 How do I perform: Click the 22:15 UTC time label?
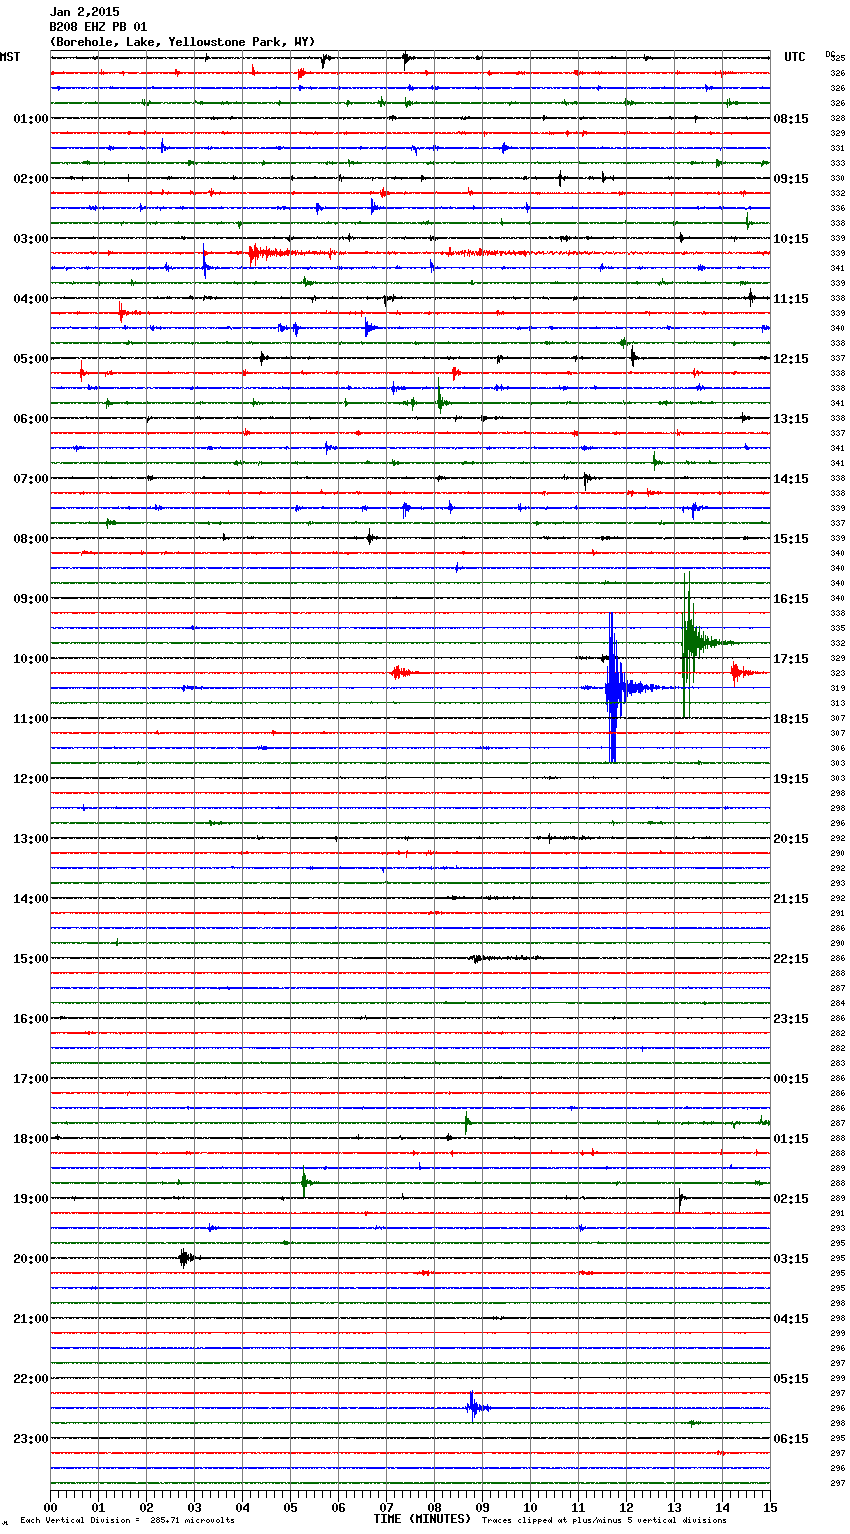[x=791, y=959]
